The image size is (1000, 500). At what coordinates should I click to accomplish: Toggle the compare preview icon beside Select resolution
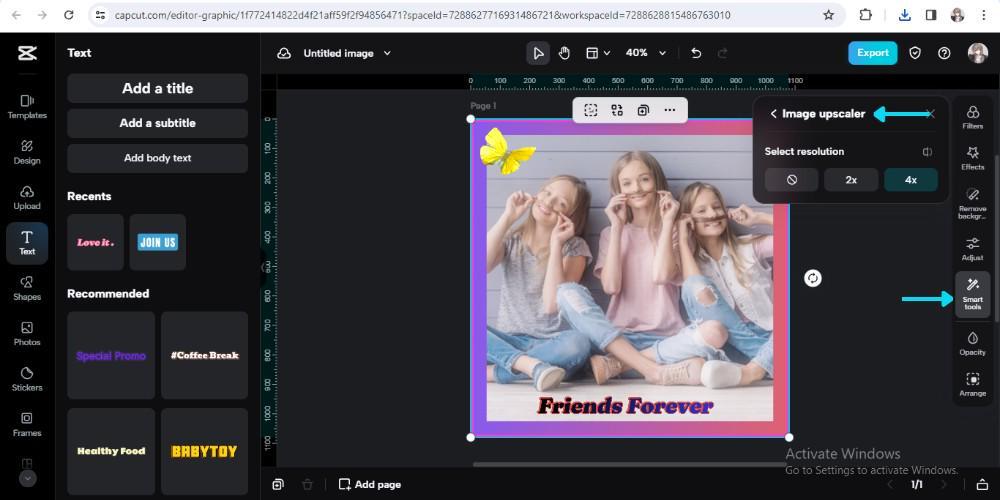(x=927, y=152)
